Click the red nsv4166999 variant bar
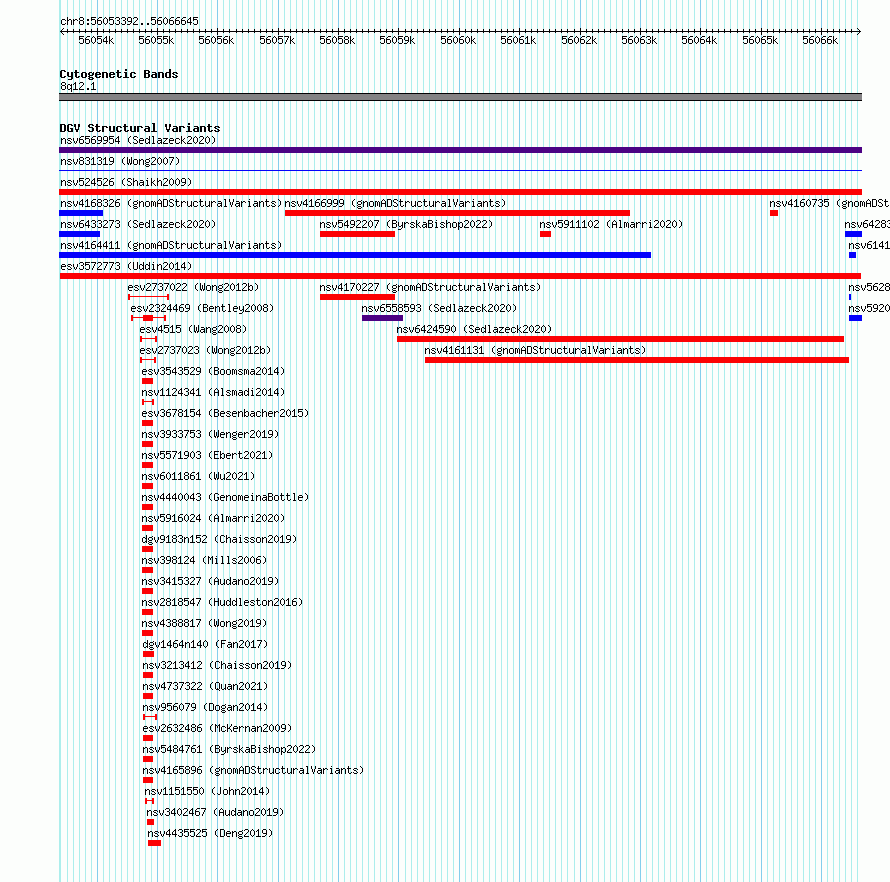The width and height of the screenshot is (890, 882). 457,213
